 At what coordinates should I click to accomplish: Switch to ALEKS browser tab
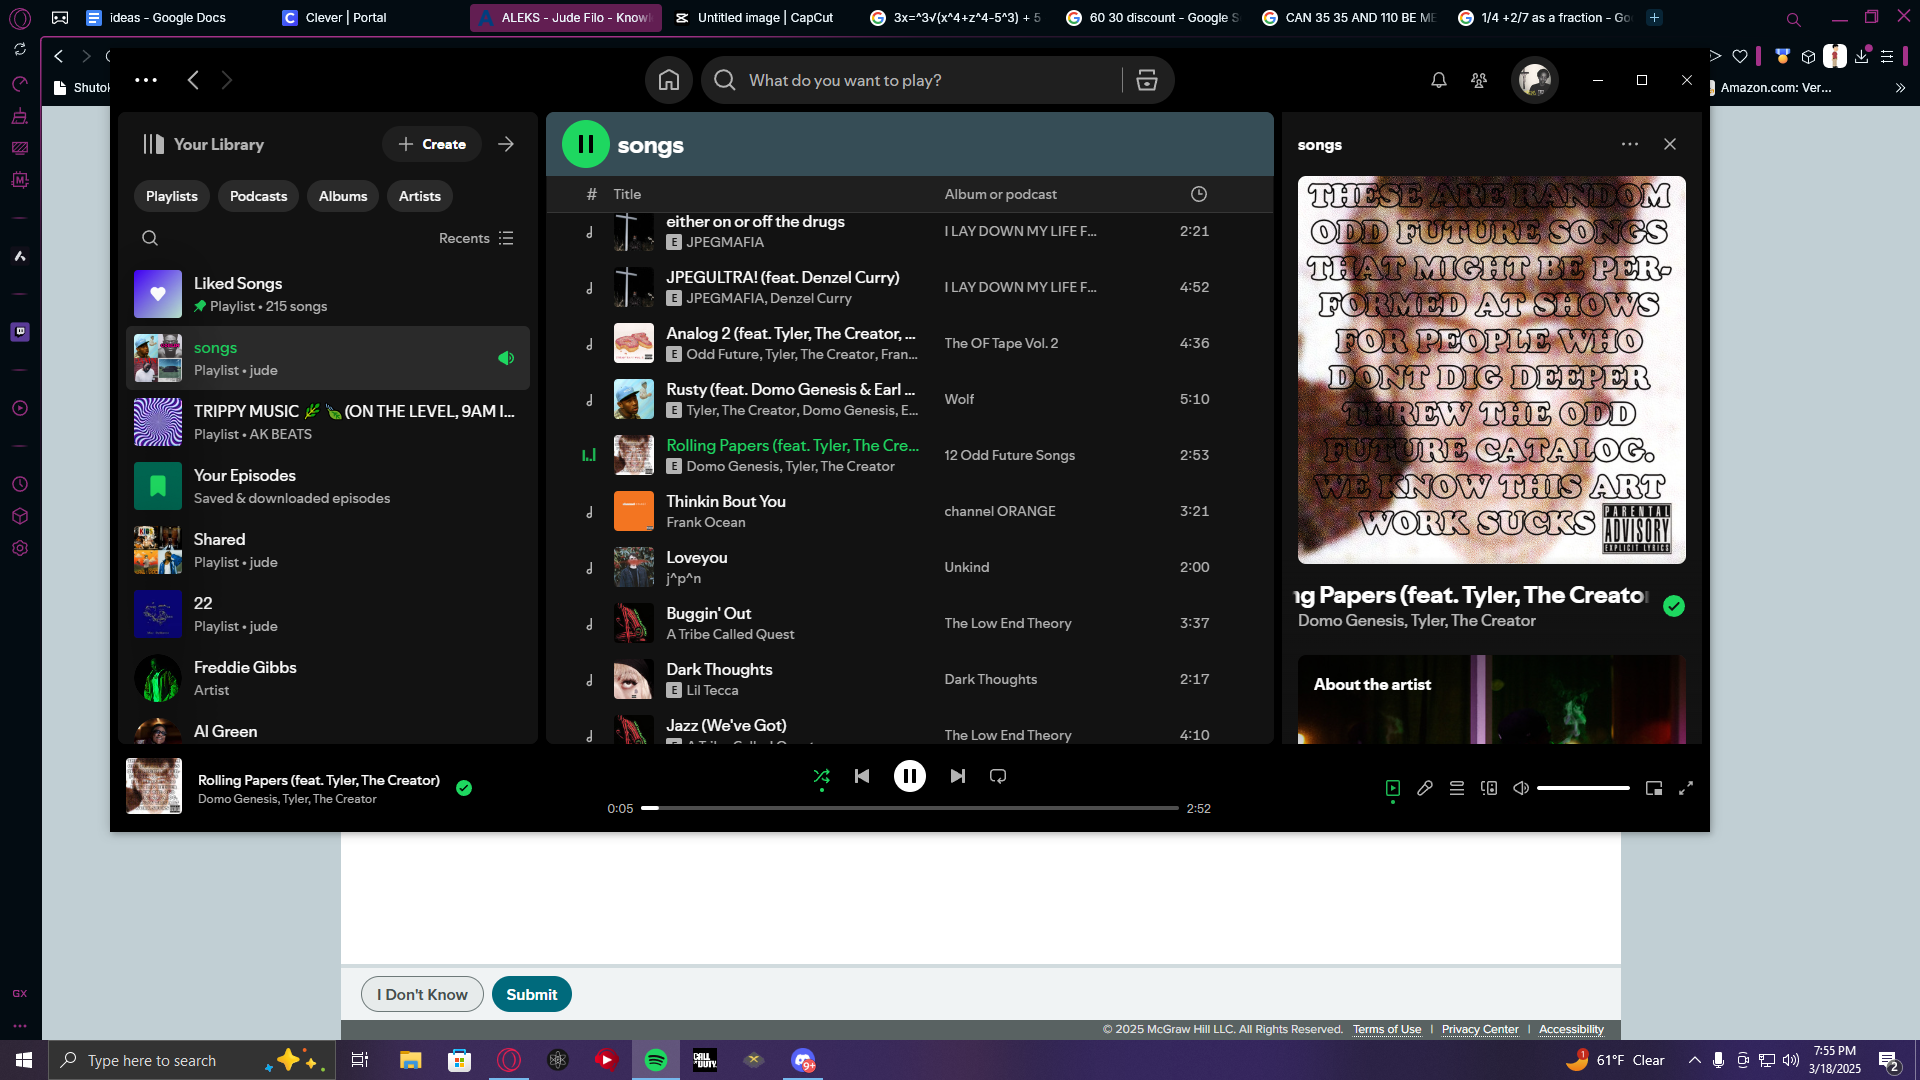[565, 18]
